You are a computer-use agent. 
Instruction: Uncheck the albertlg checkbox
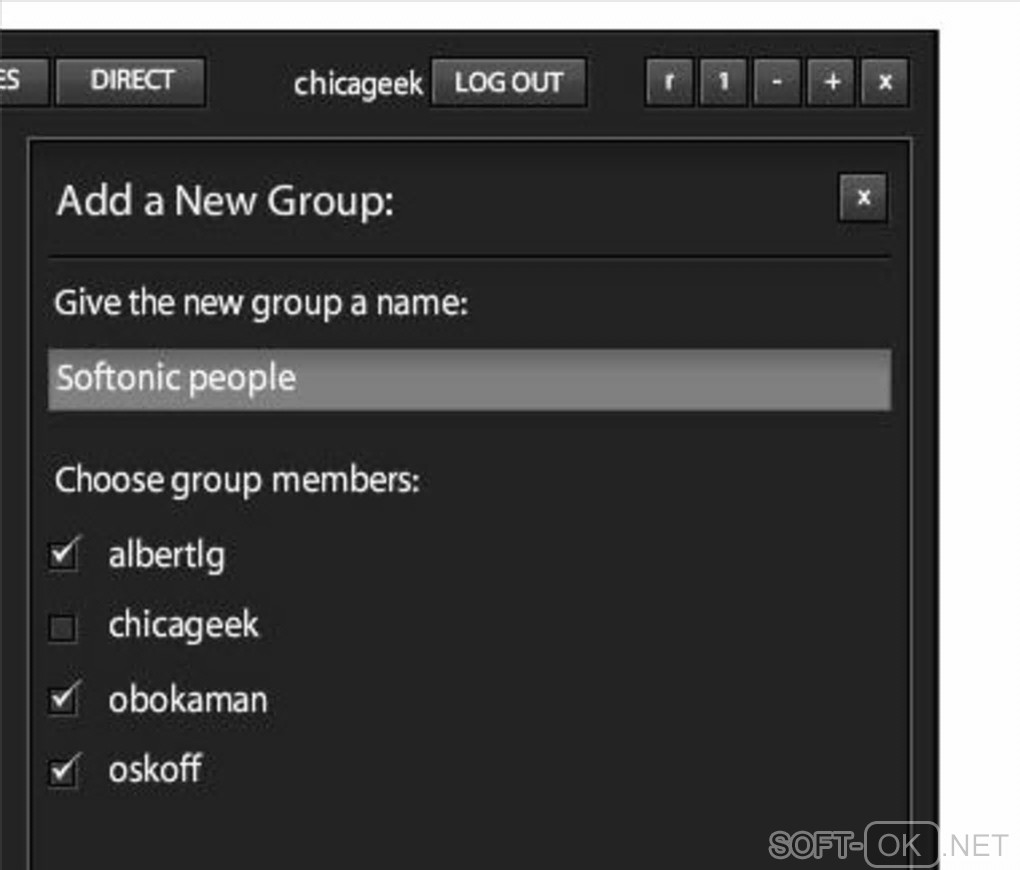[x=63, y=554]
